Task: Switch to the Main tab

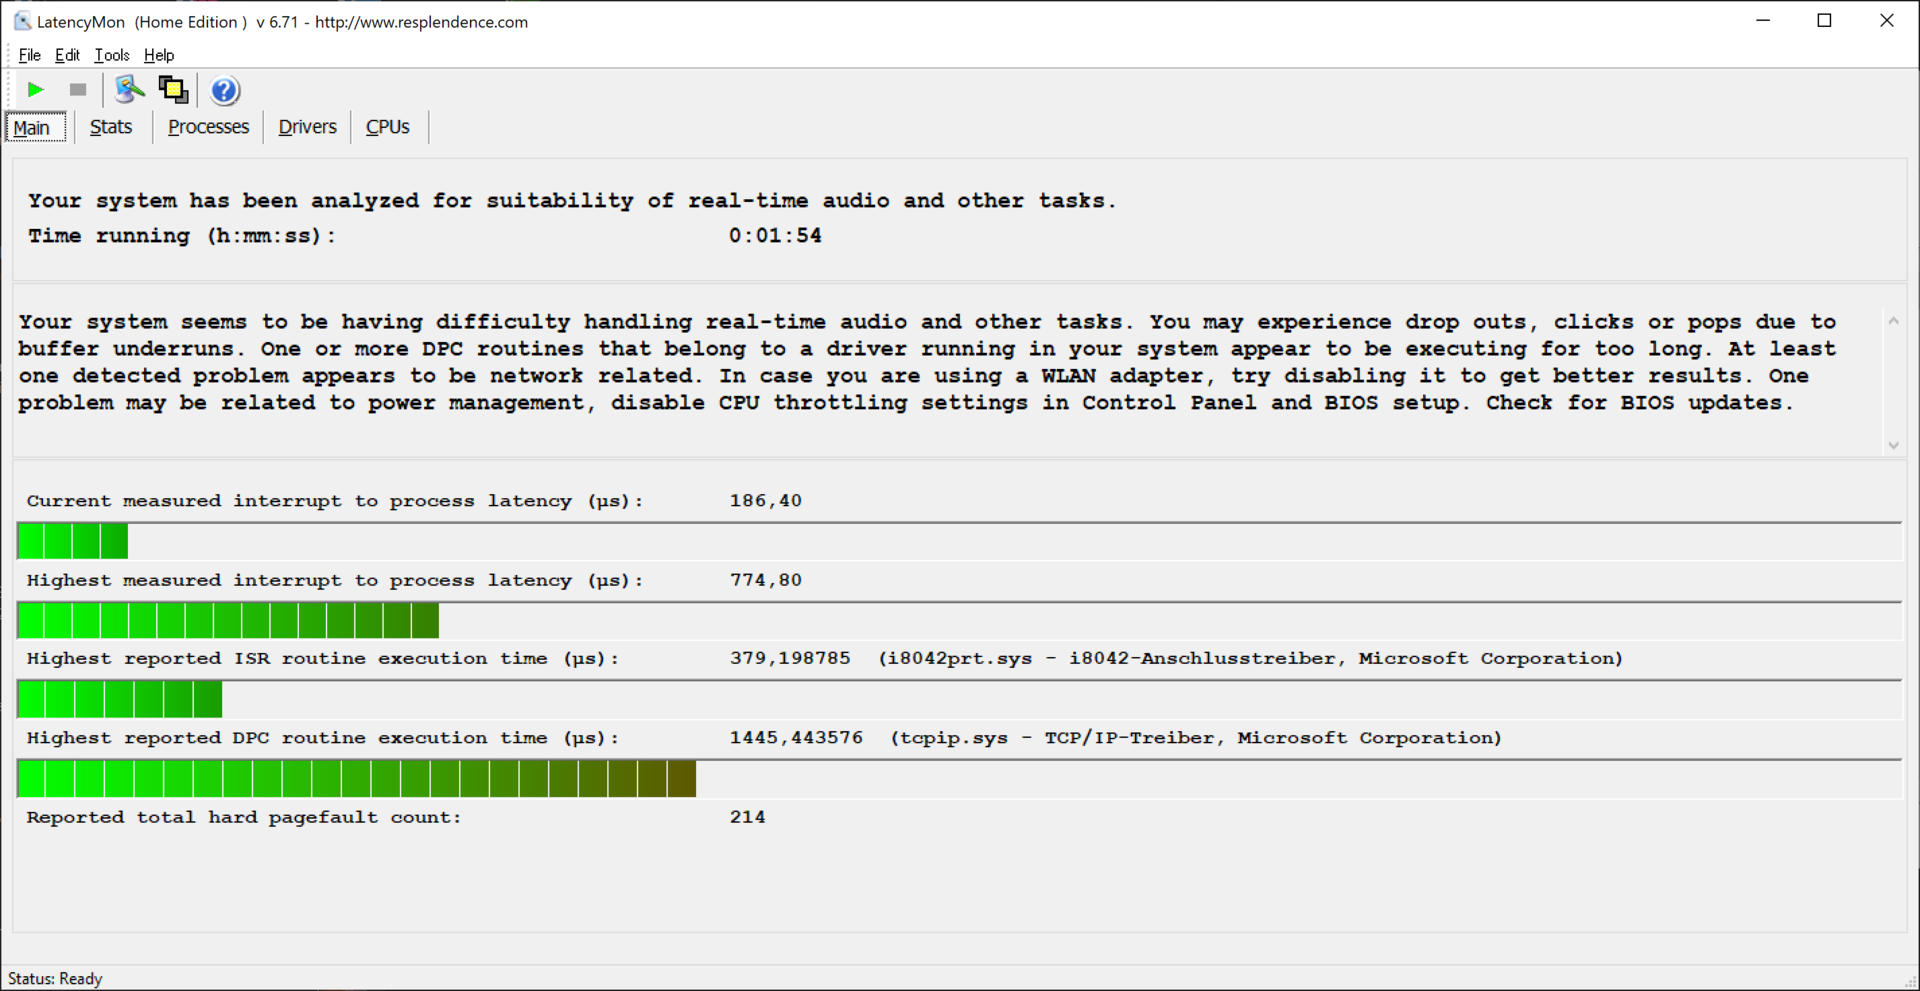Action: (x=32, y=127)
